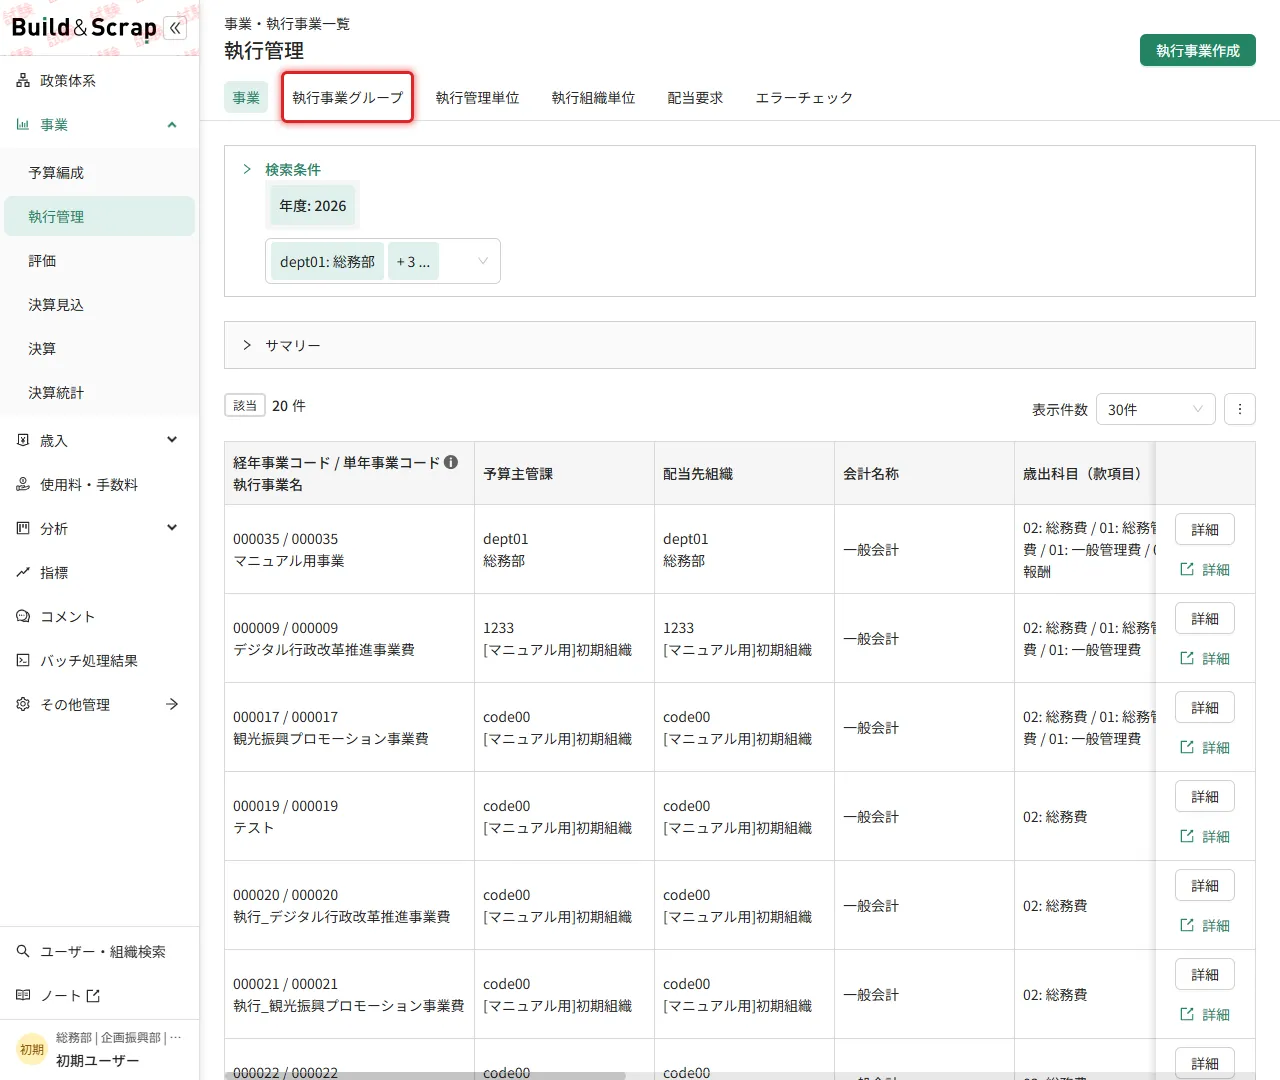Click the +3 ... department overflow tag
Image resolution: width=1280 pixels, height=1080 pixels.
tap(413, 262)
